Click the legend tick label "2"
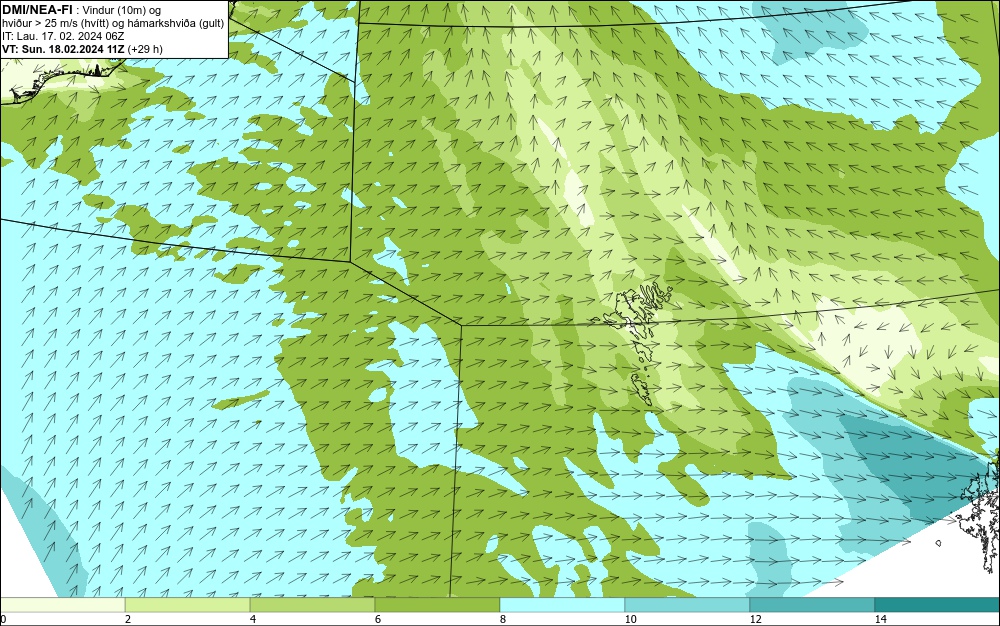 click(128, 620)
